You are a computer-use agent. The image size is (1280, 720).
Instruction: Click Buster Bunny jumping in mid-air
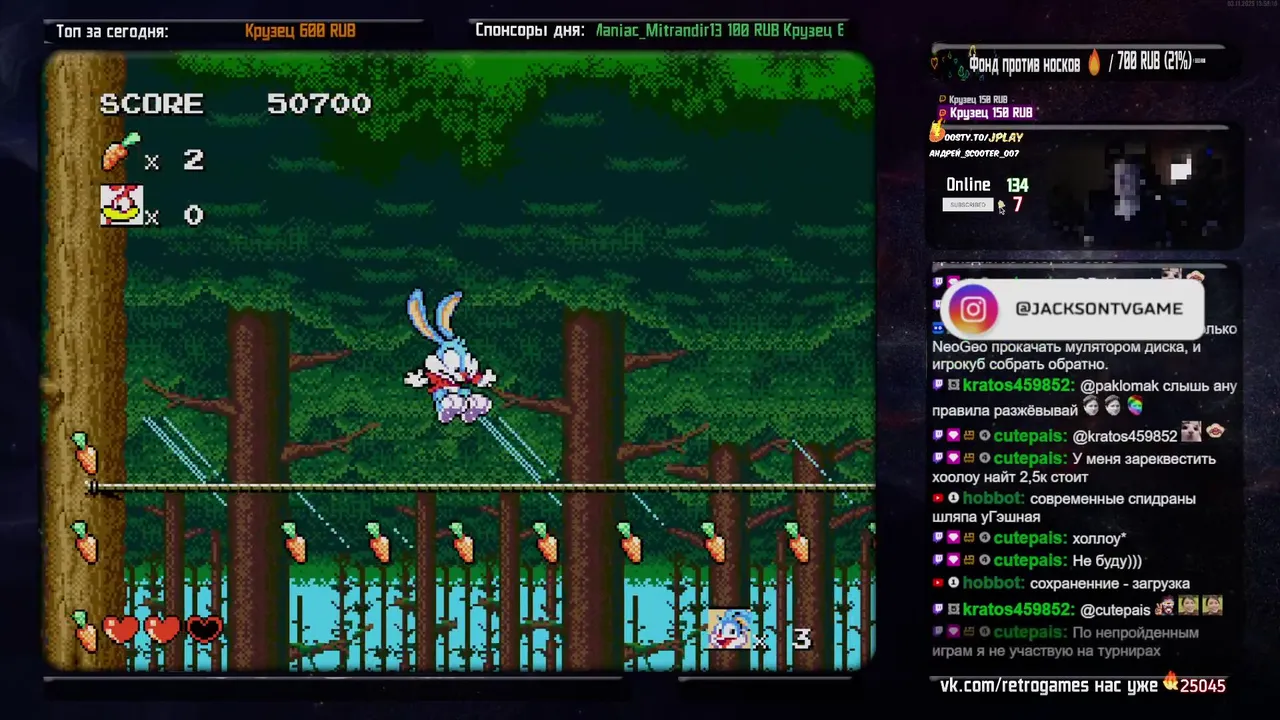click(x=449, y=356)
